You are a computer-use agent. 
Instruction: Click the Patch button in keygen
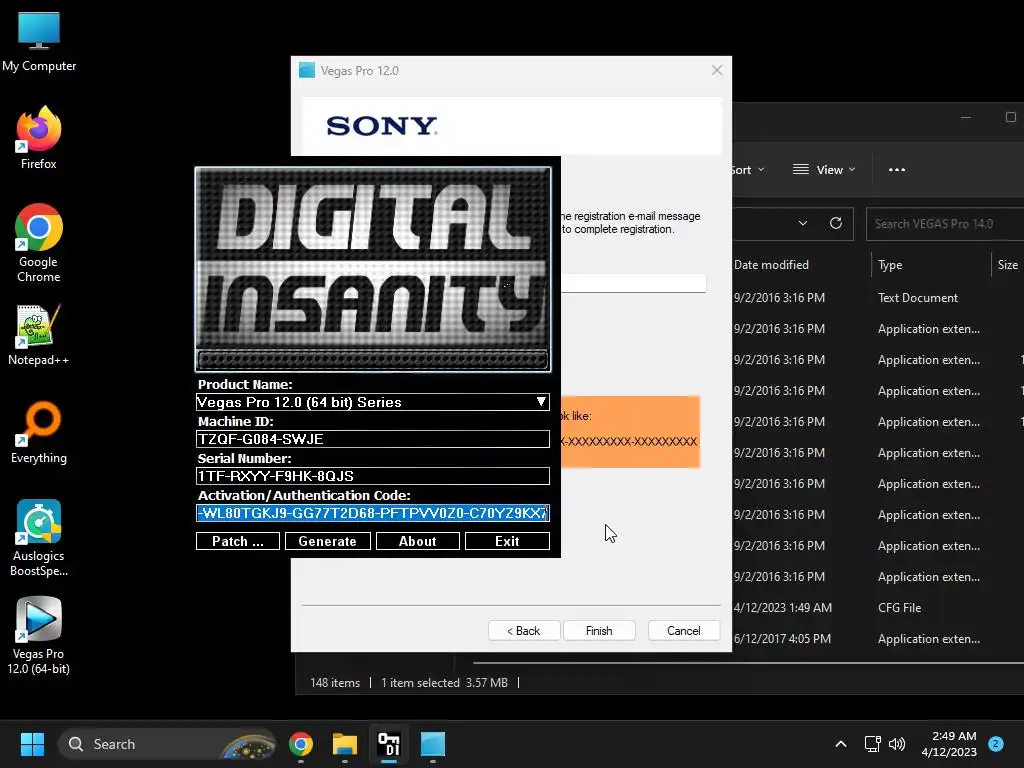(x=238, y=541)
